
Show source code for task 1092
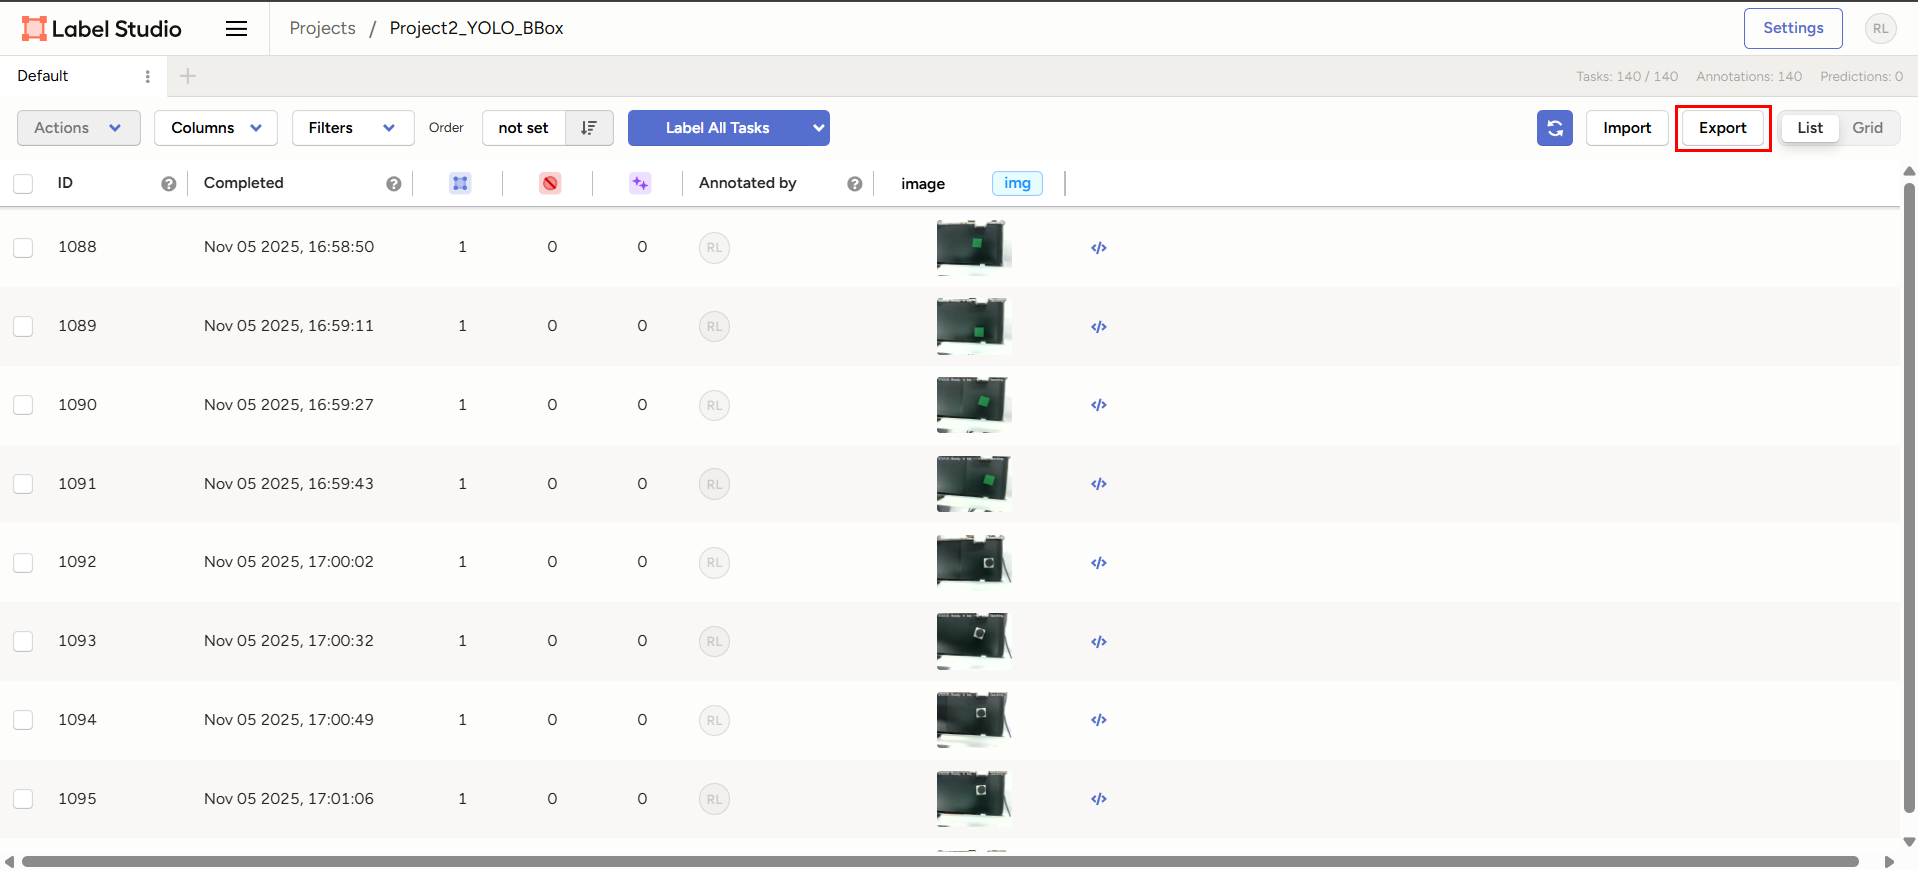click(x=1099, y=563)
